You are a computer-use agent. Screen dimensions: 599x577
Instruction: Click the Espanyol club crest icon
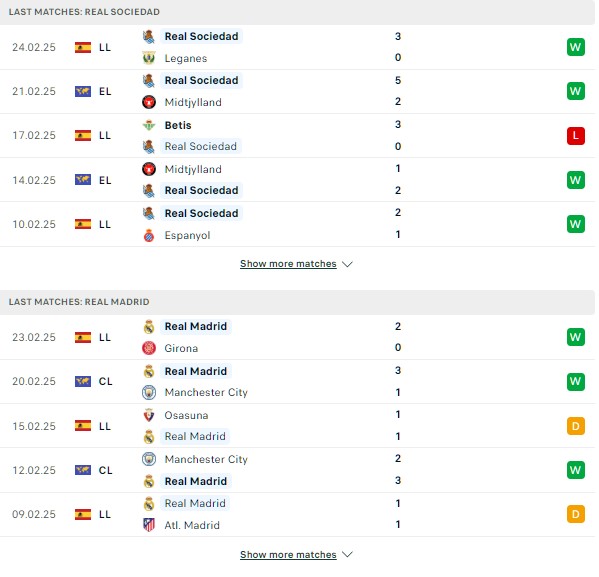tap(149, 235)
